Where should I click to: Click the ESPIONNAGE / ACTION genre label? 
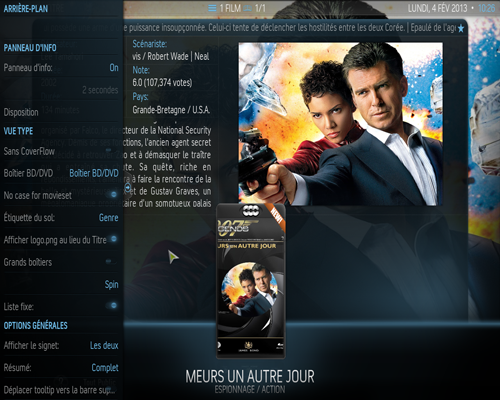point(250,389)
